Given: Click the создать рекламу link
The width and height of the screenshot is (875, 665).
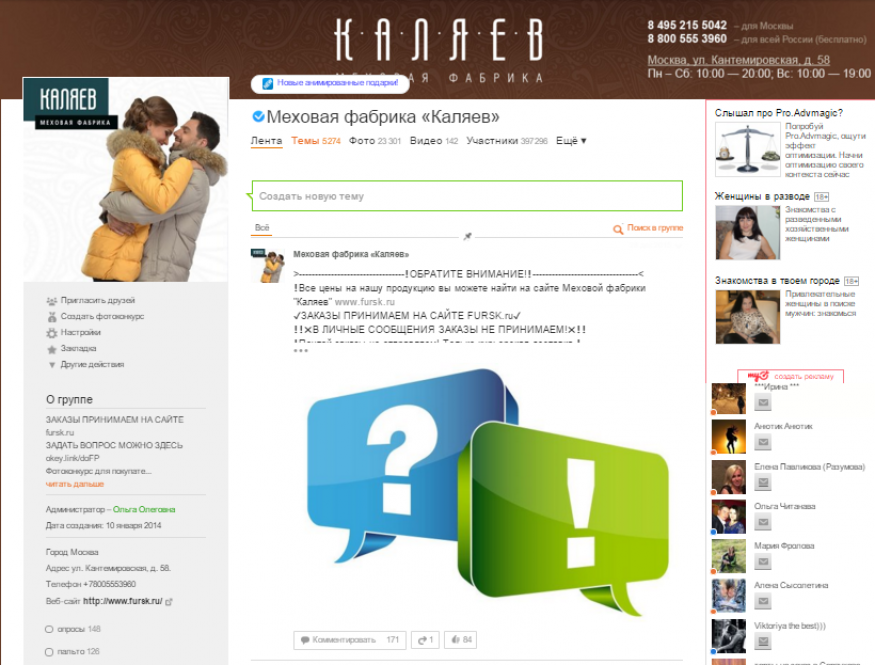Looking at the screenshot, I should point(804,377).
